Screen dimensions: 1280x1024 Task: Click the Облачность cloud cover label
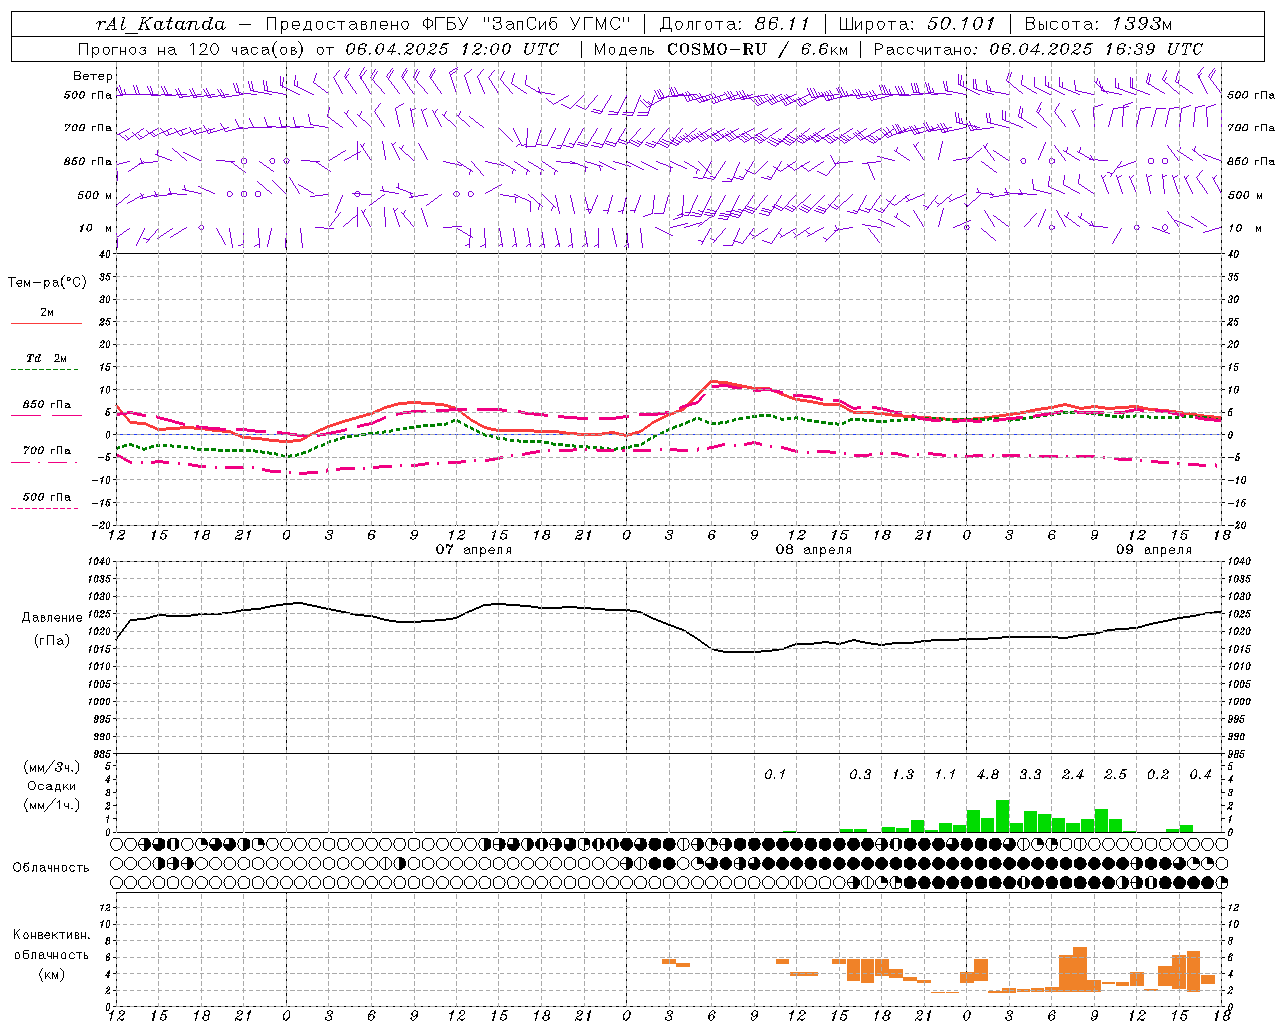(51, 868)
